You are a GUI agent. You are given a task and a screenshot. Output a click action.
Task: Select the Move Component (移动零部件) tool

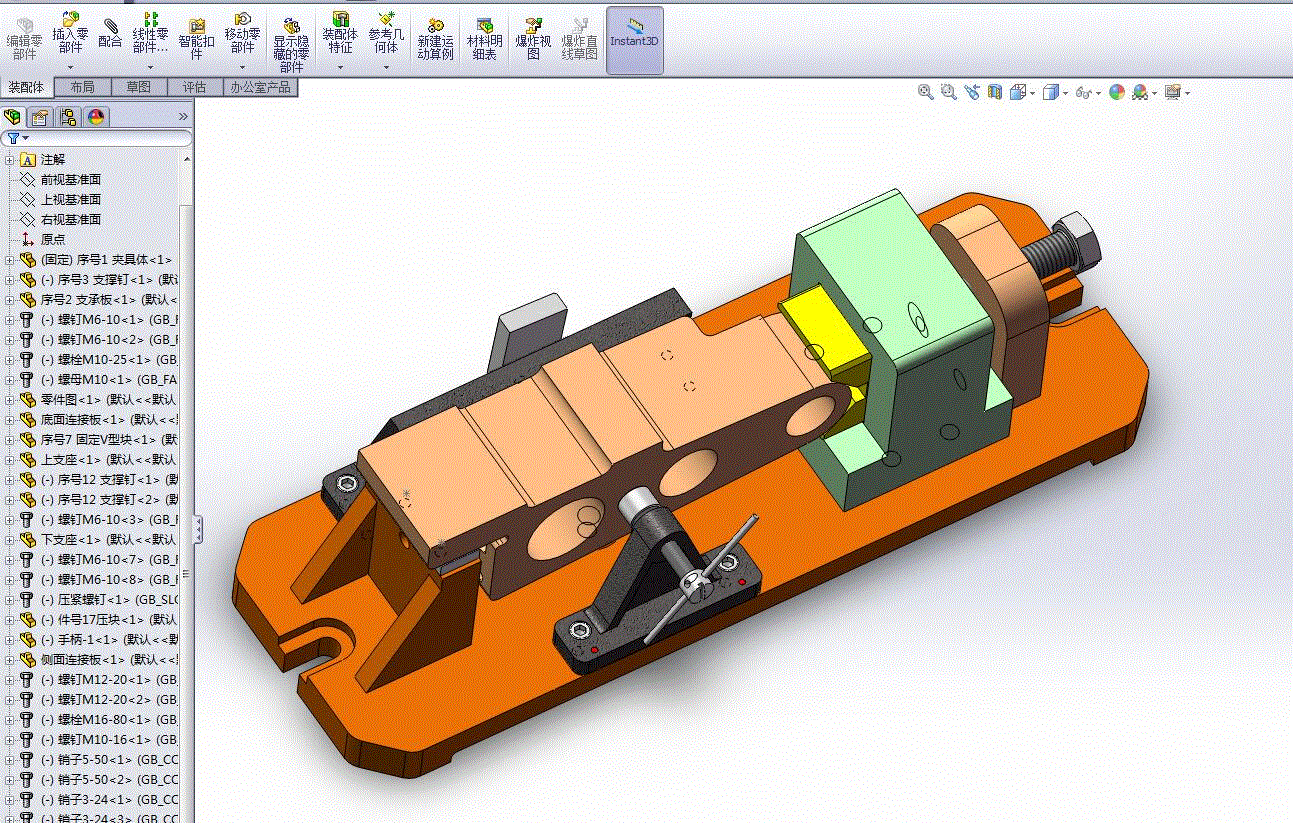coord(242,33)
